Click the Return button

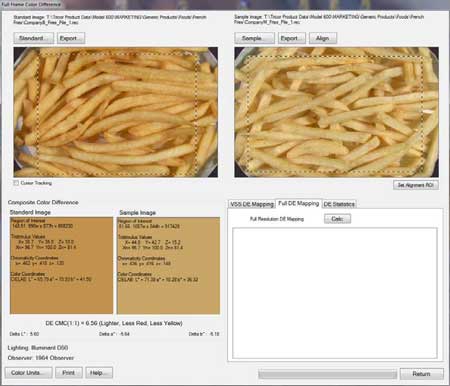422,374
